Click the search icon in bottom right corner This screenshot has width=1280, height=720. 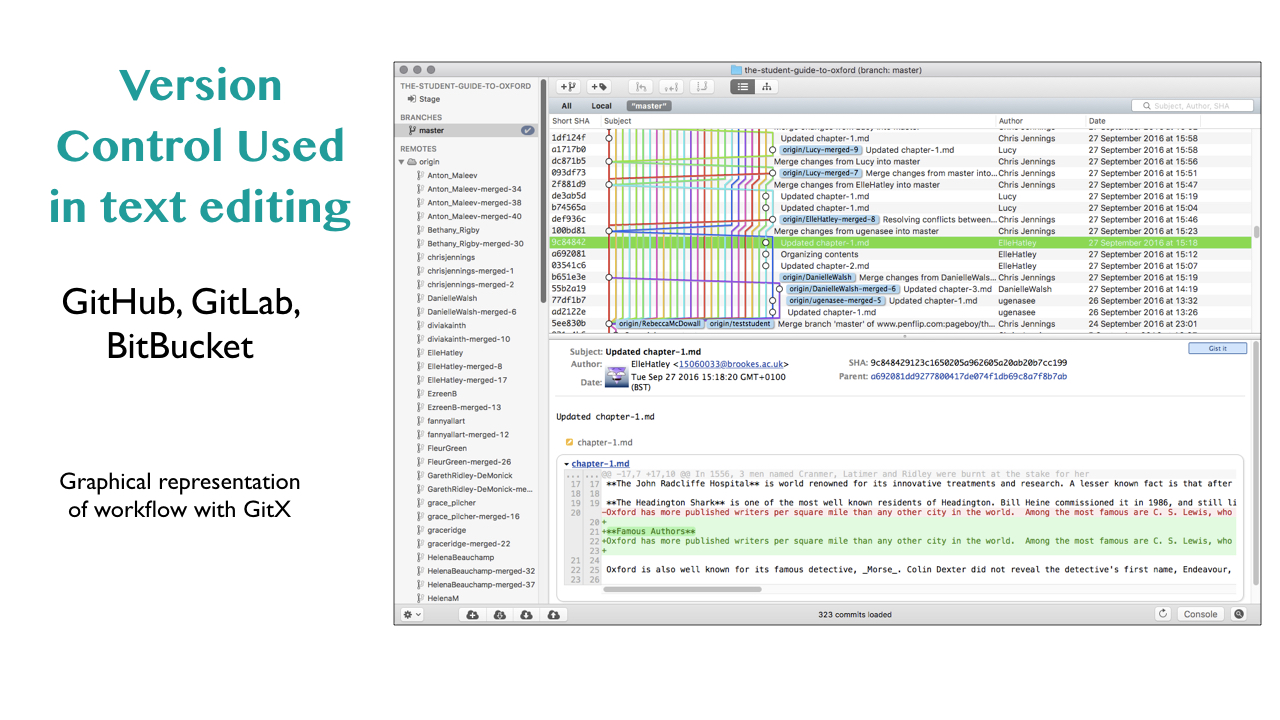click(x=1239, y=614)
